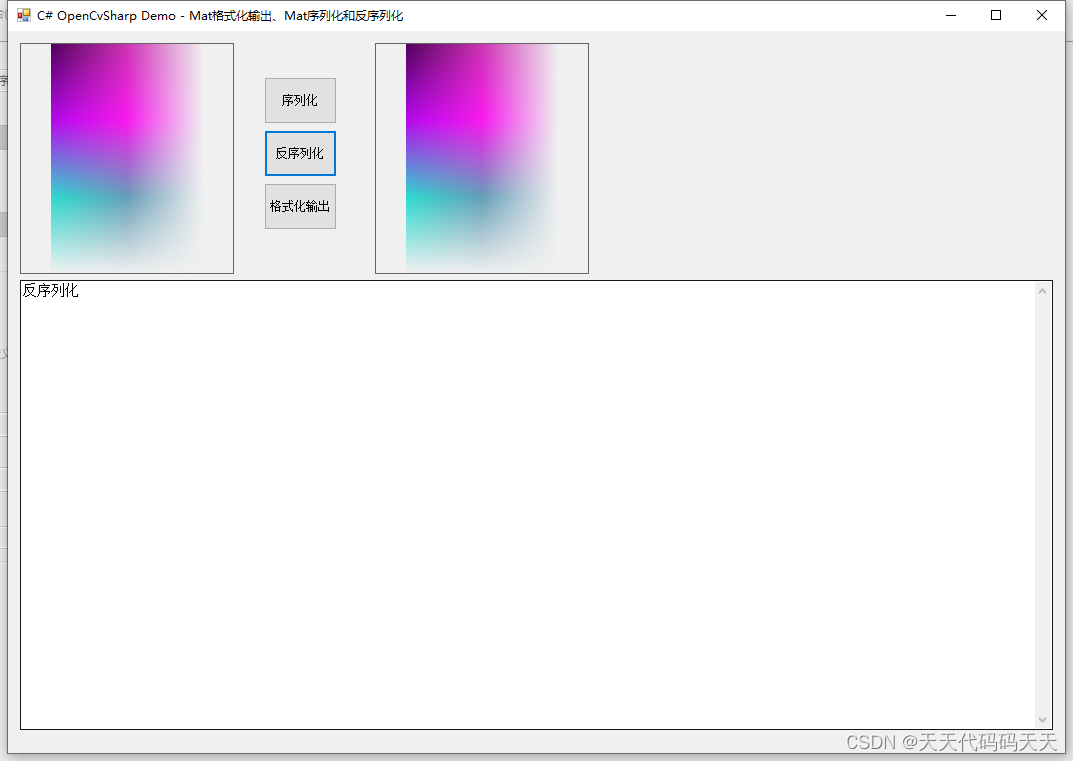Screen dimensions: 1073x761
Task: Select the right gradient image preview
Action: click(x=481, y=158)
